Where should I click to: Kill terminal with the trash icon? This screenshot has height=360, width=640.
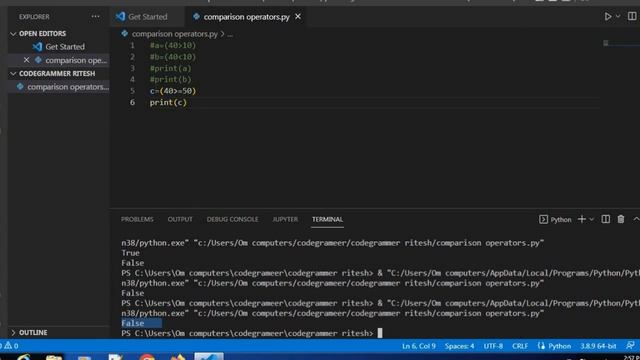[621, 219]
